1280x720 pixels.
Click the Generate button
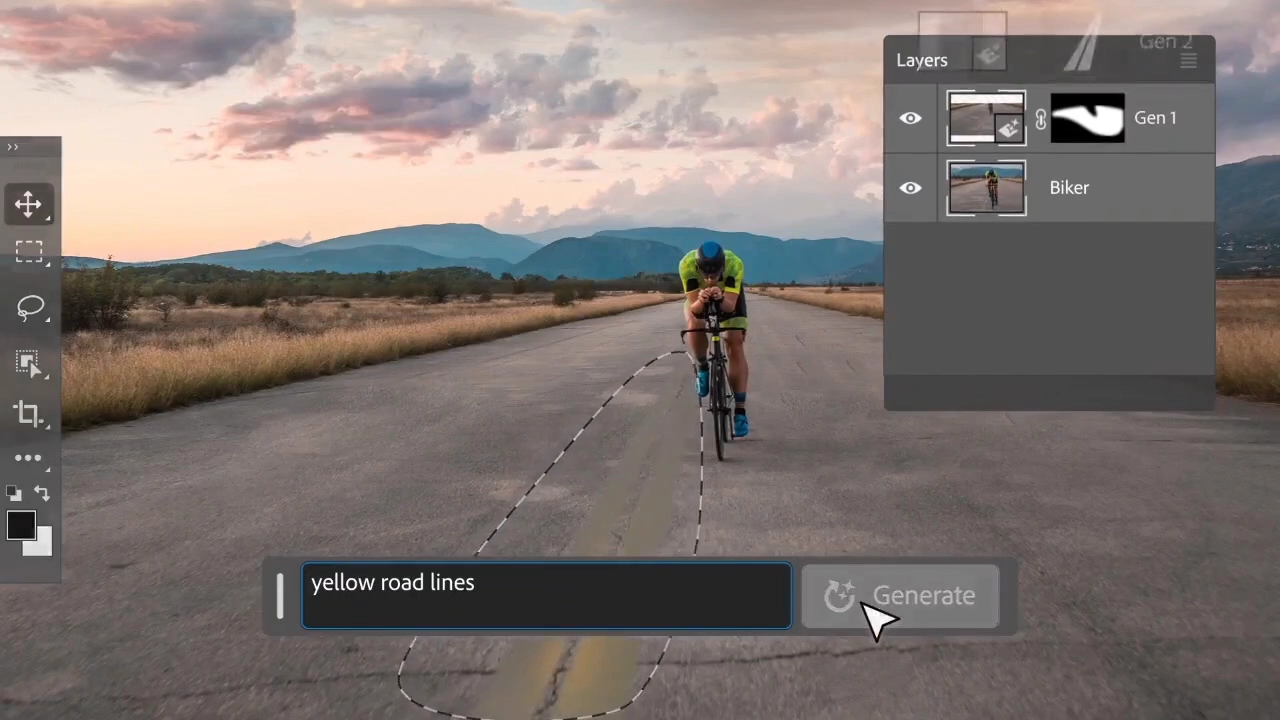coord(900,596)
